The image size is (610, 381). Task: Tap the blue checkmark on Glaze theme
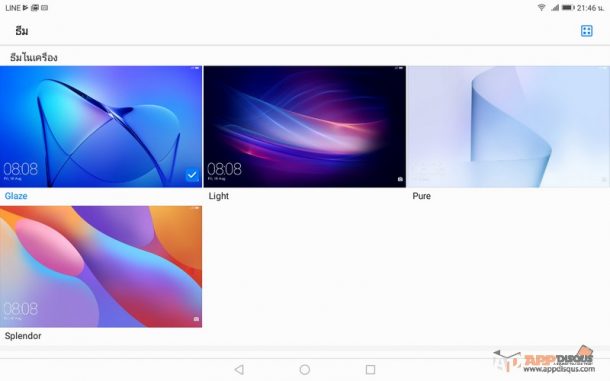coord(191,175)
